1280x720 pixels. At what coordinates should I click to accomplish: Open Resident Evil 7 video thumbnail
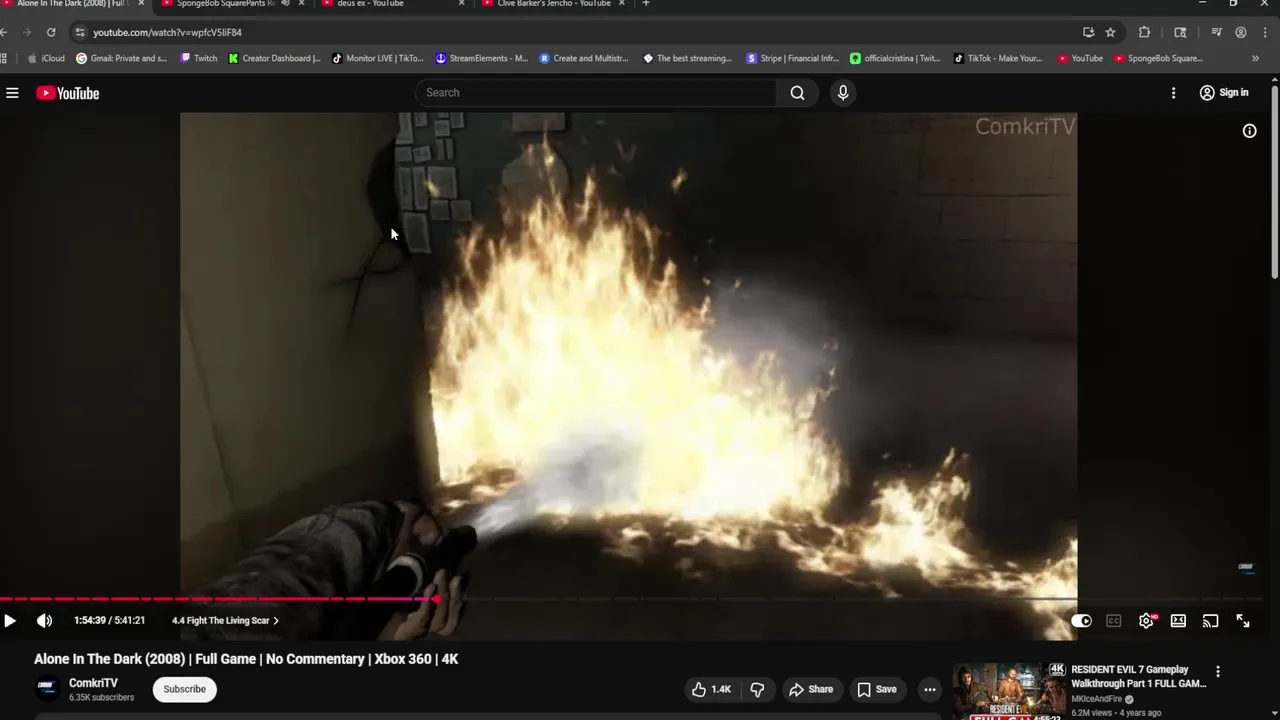point(1008,692)
